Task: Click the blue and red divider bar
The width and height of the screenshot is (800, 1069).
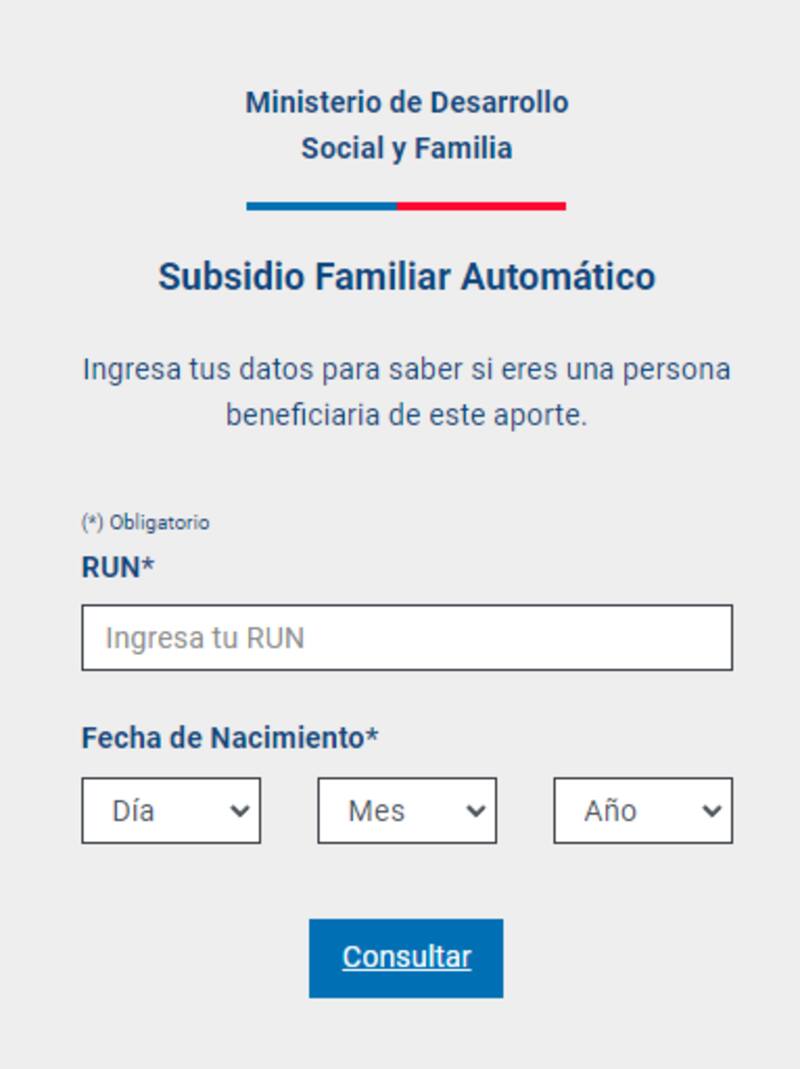Action: click(406, 206)
